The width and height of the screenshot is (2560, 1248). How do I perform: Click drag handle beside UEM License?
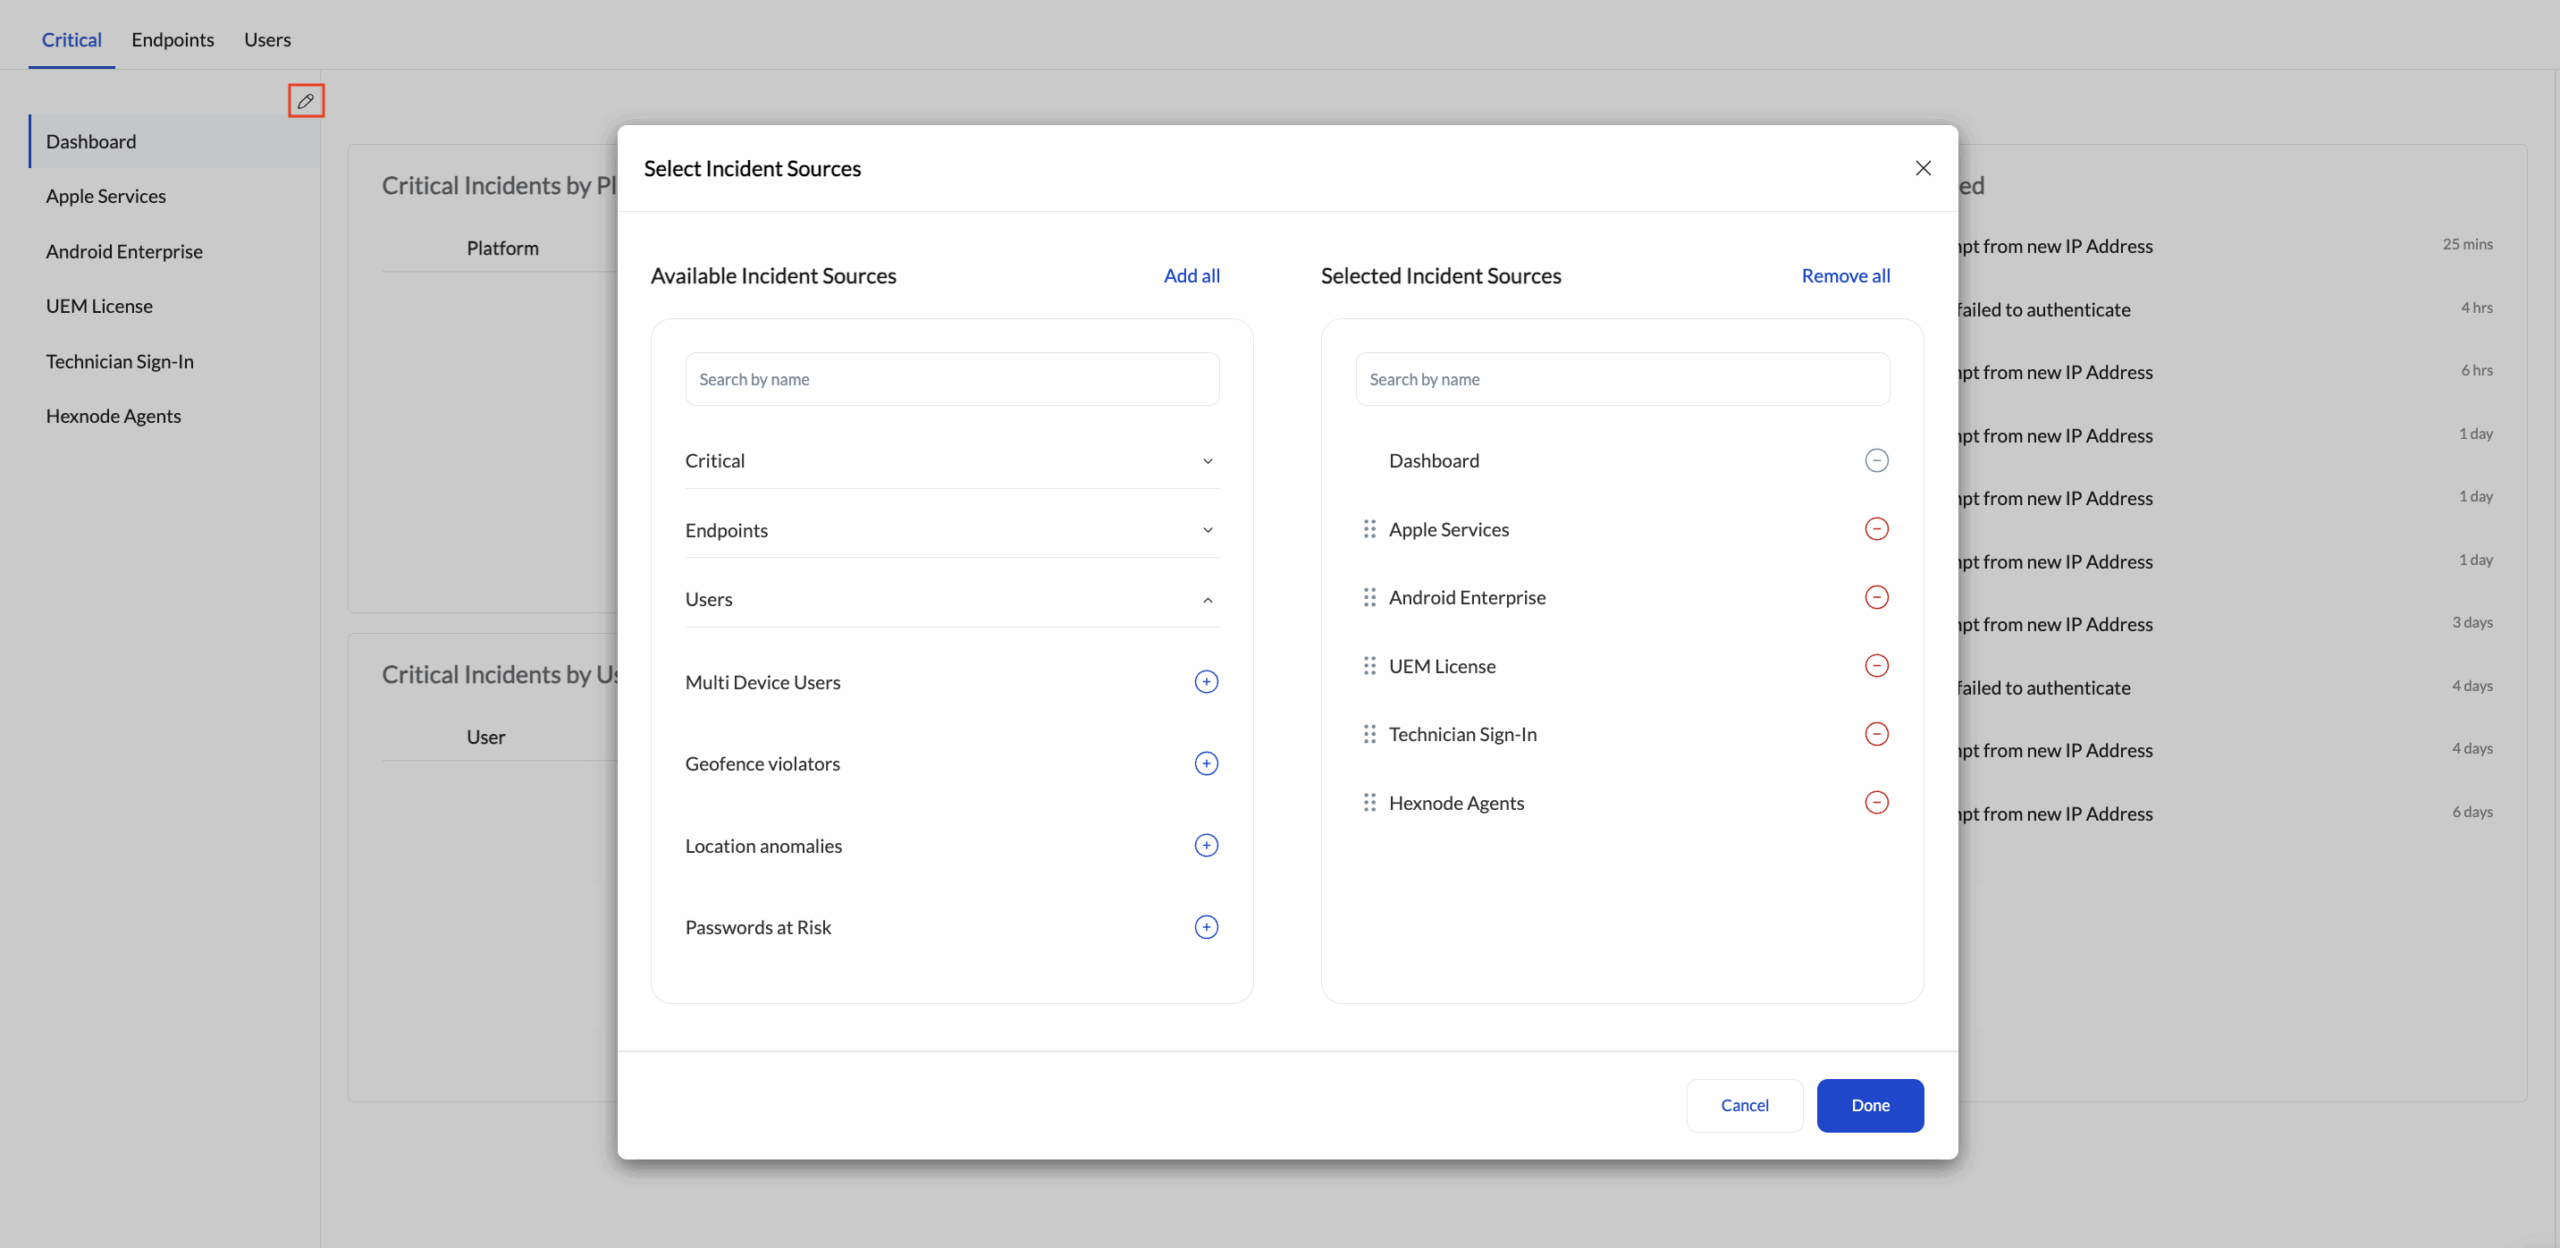(x=1369, y=666)
